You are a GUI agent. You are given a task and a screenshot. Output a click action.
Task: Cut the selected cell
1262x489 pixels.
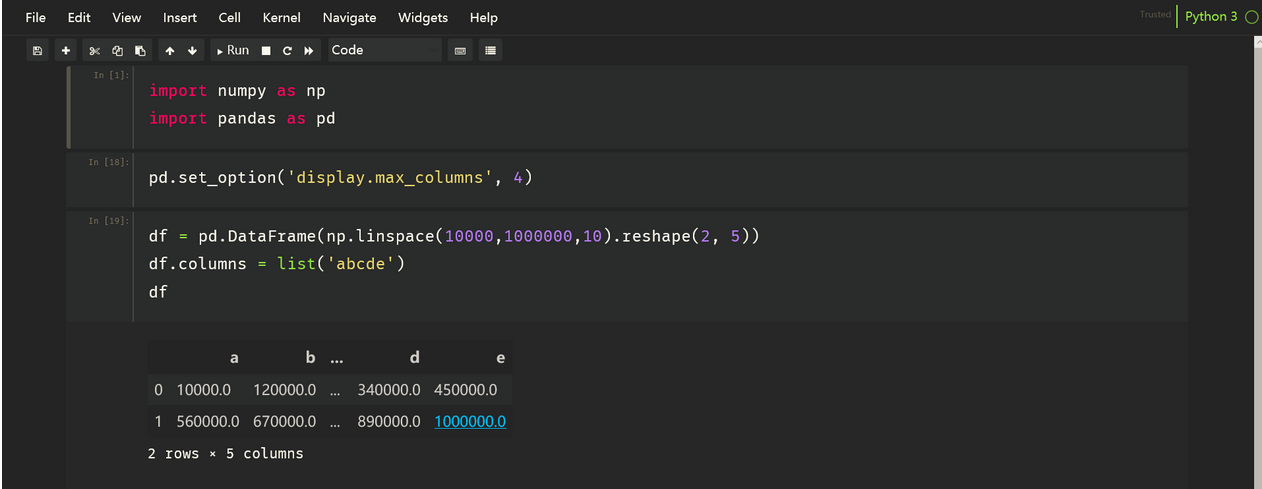click(x=94, y=50)
